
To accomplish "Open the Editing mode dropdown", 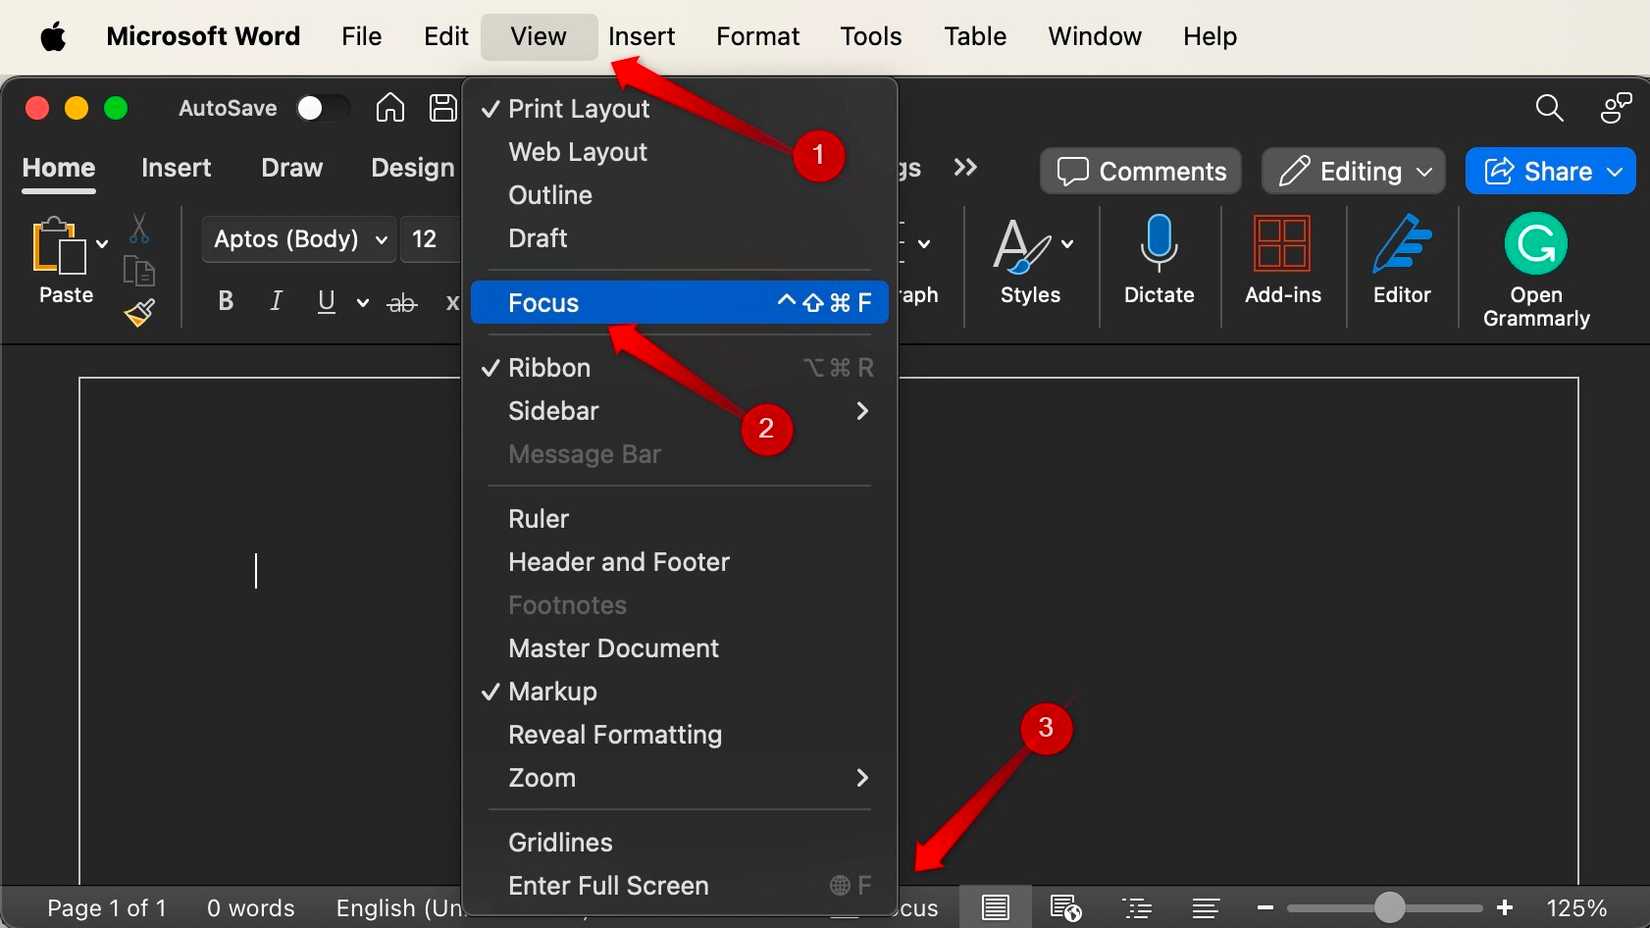I will coord(1352,171).
